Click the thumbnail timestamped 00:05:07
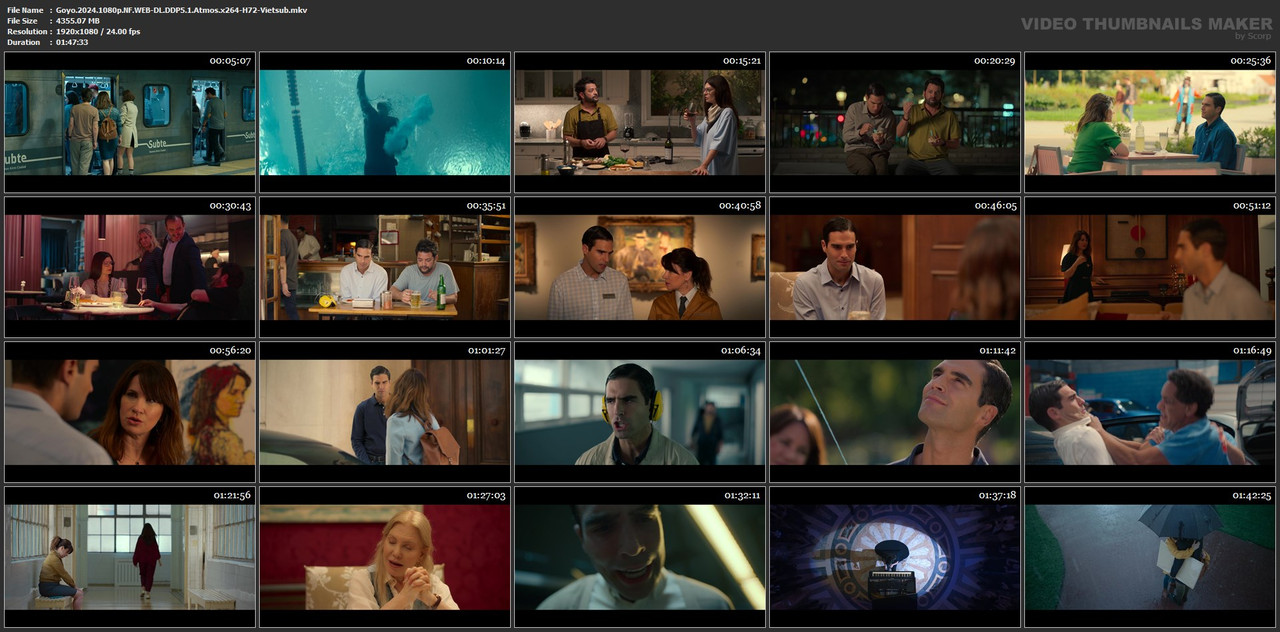1280x632 pixels. [x=130, y=122]
